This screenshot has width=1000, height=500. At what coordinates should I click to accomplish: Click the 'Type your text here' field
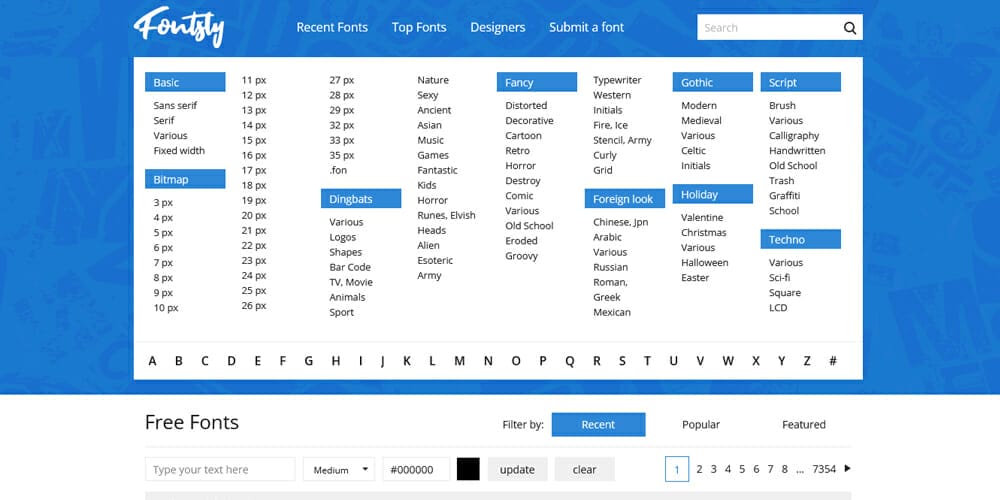coord(220,469)
